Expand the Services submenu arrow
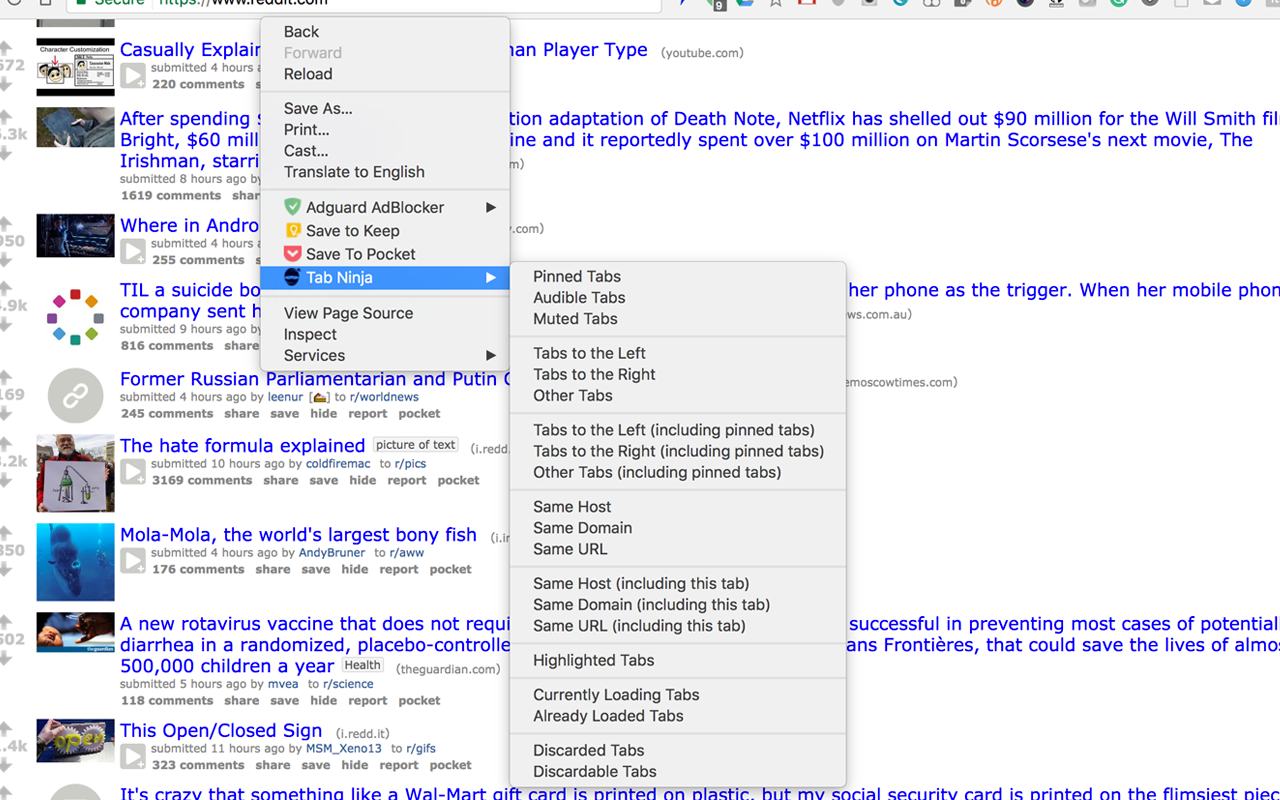Screen dimensions: 1280x800 pyautogui.click(x=491, y=355)
